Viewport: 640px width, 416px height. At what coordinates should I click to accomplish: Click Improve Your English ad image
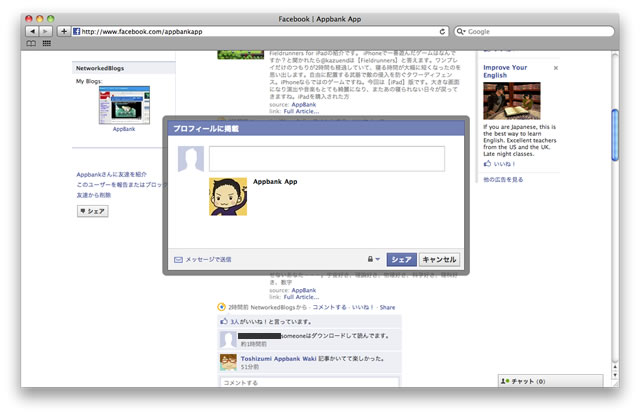512,101
